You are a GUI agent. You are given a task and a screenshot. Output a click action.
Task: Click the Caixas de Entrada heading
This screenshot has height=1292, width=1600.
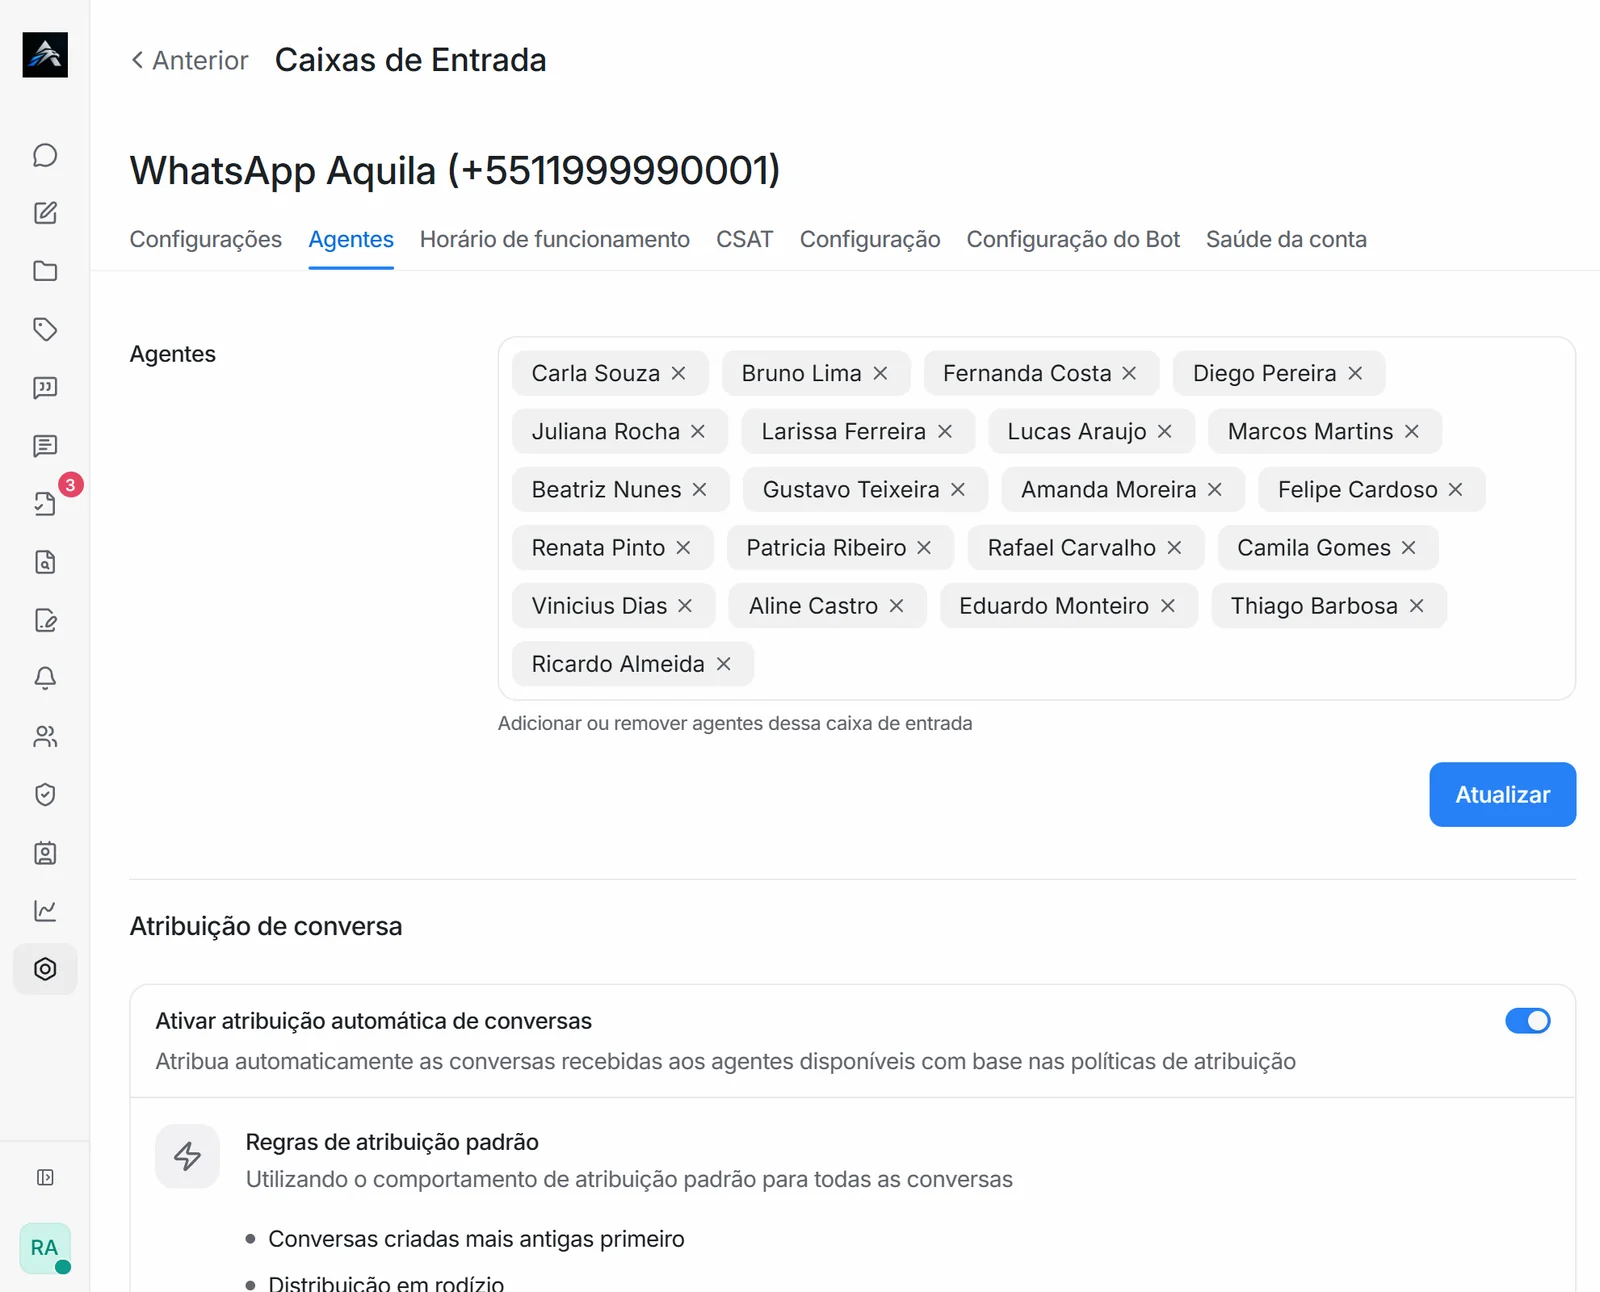pos(411,60)
